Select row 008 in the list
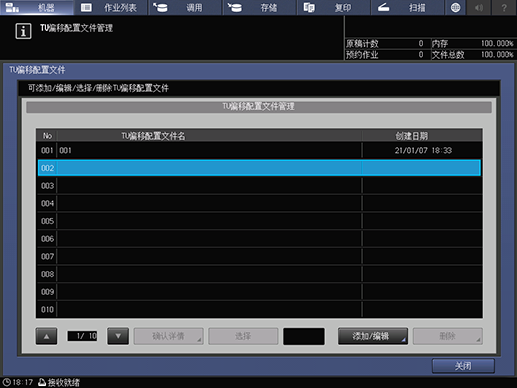517x388 pixels. click(259, 274)
